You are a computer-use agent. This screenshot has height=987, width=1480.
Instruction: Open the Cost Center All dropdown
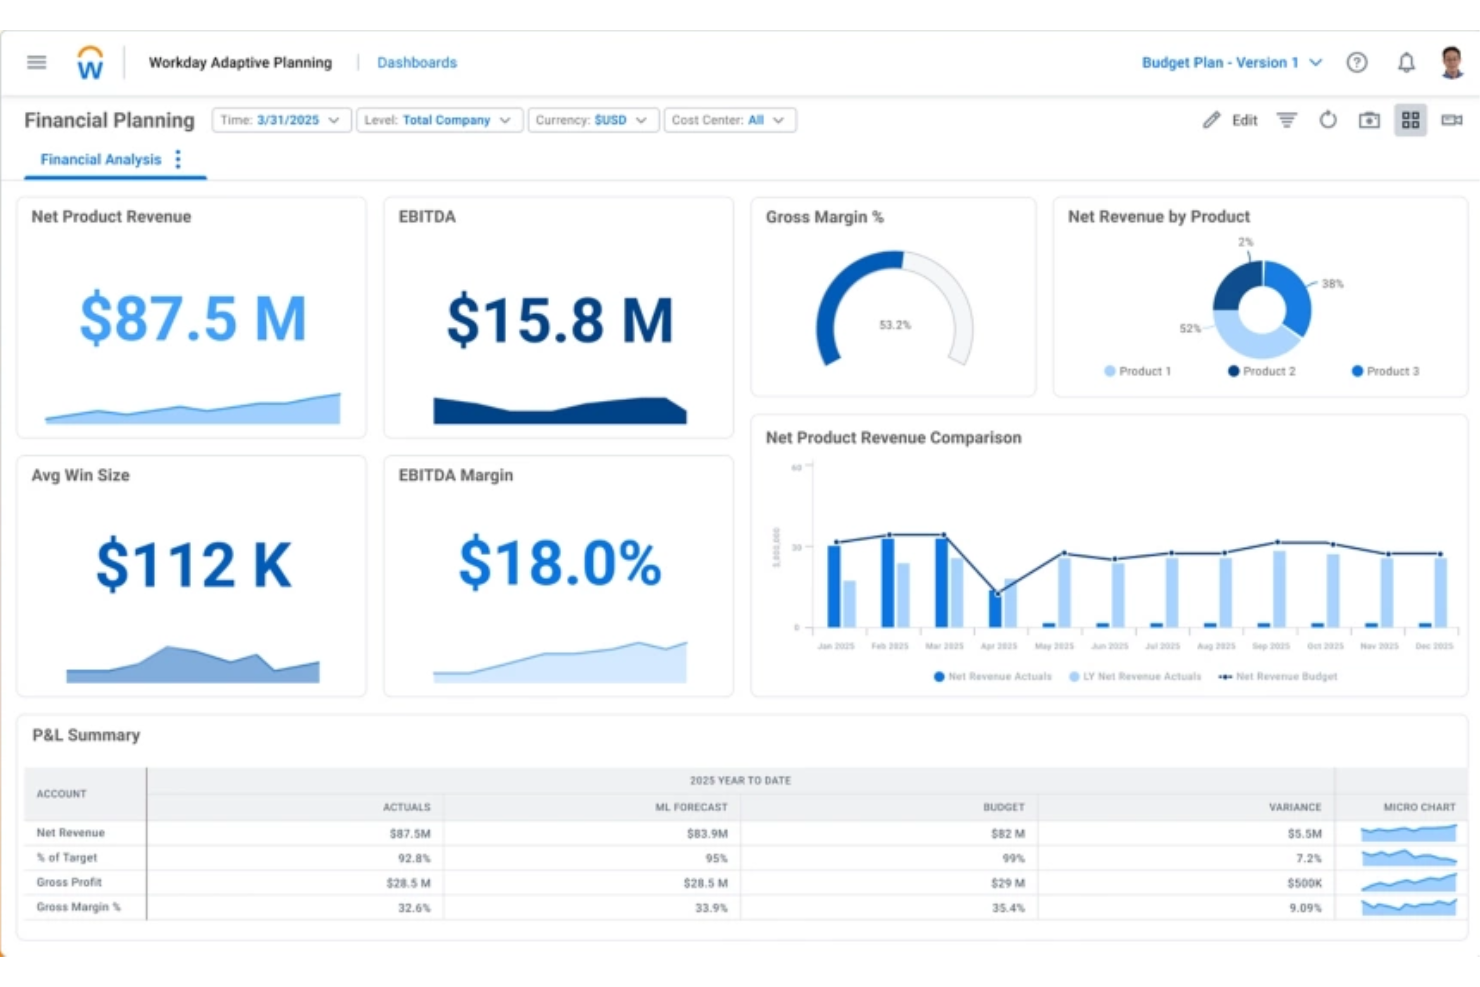[x=730, y=120]
